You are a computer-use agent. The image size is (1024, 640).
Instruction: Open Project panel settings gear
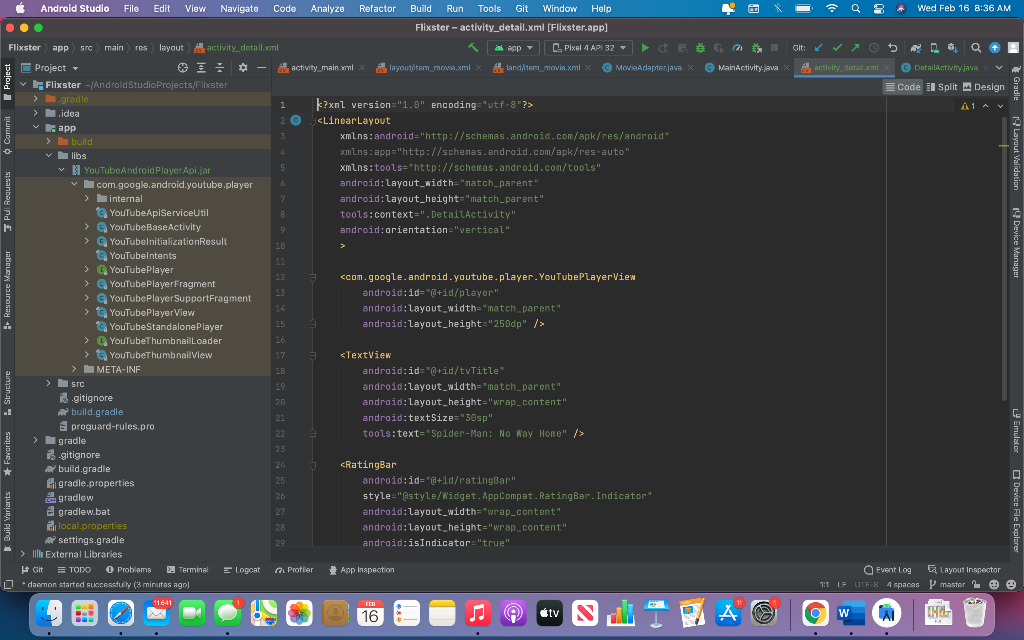tap(243, 68)
